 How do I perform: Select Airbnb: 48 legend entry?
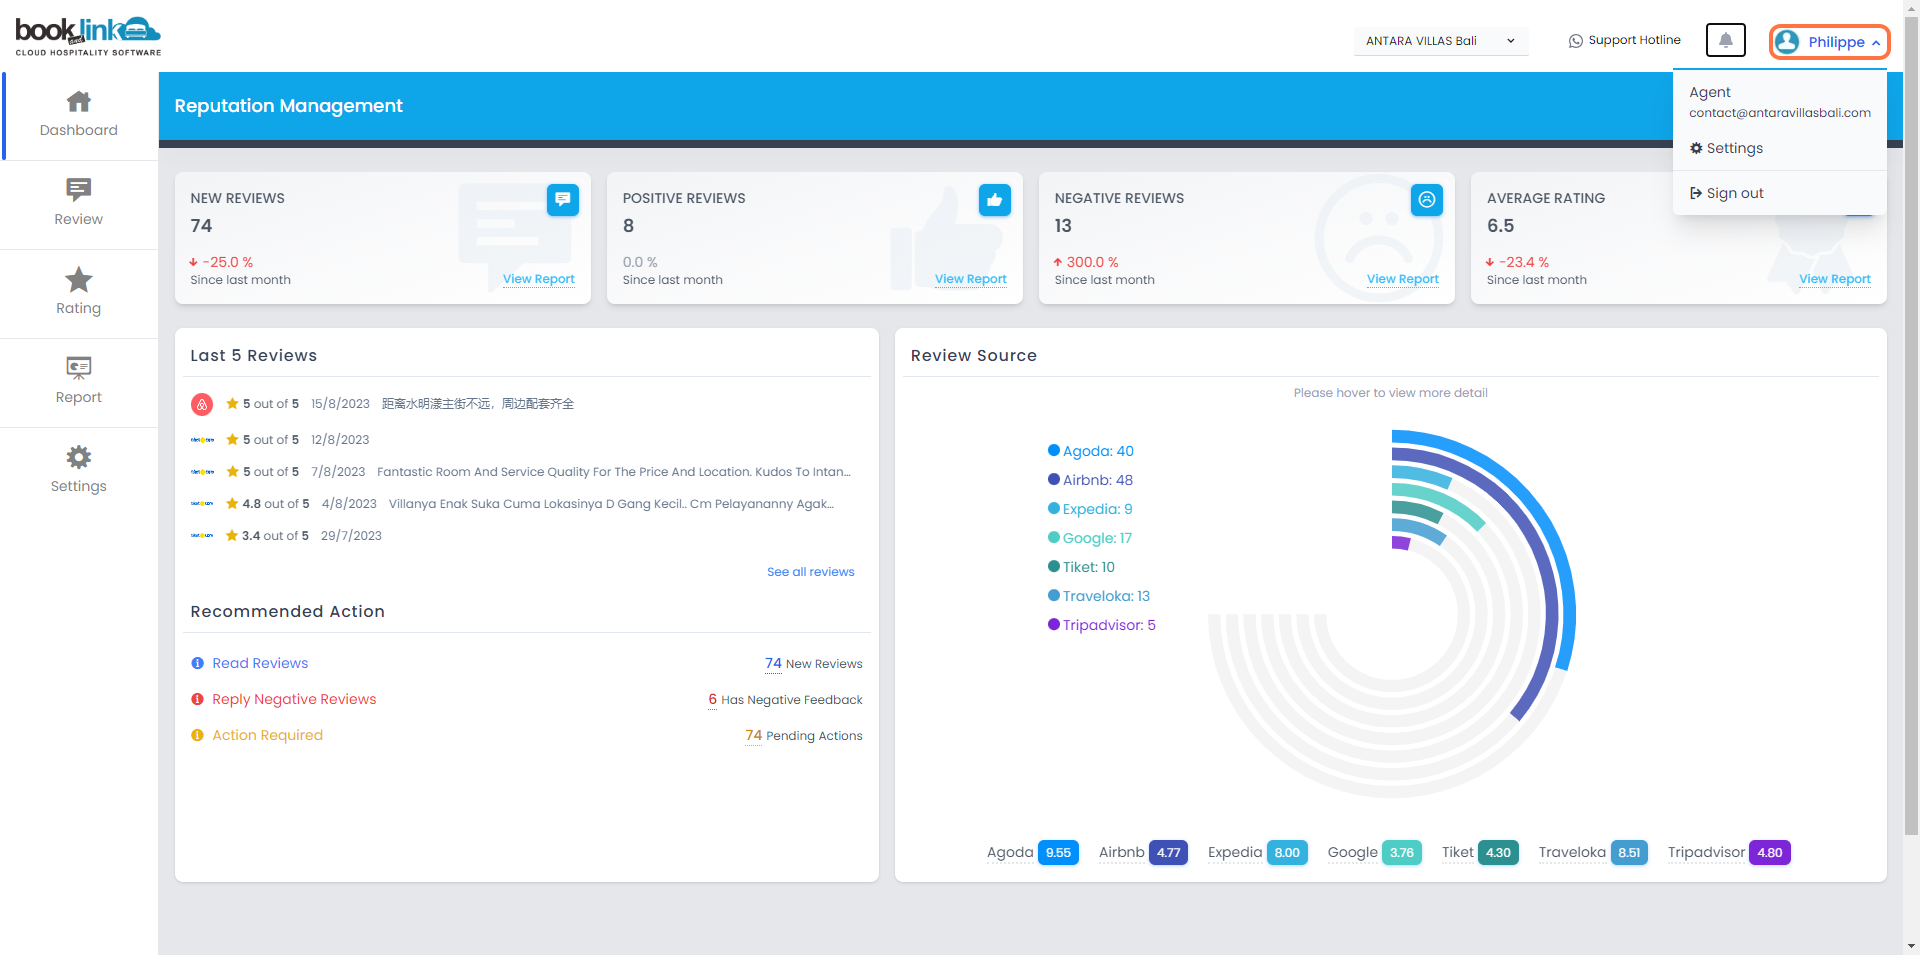[1090, 480]
